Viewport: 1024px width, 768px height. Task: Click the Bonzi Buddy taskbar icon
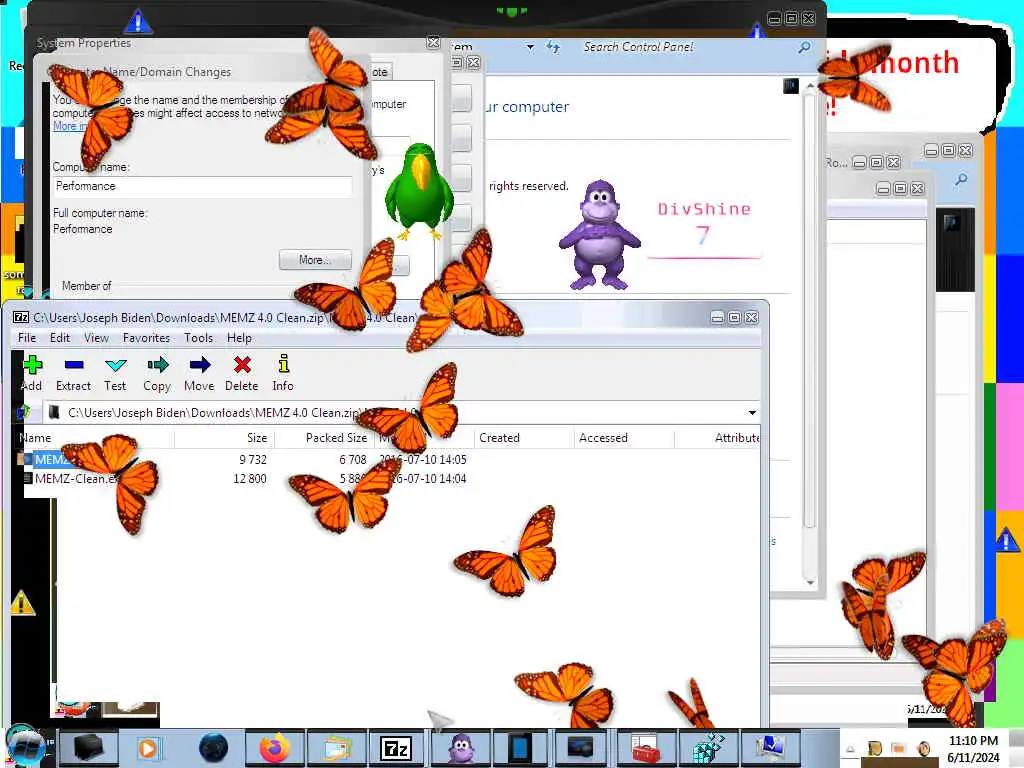(x=461, y=748)
